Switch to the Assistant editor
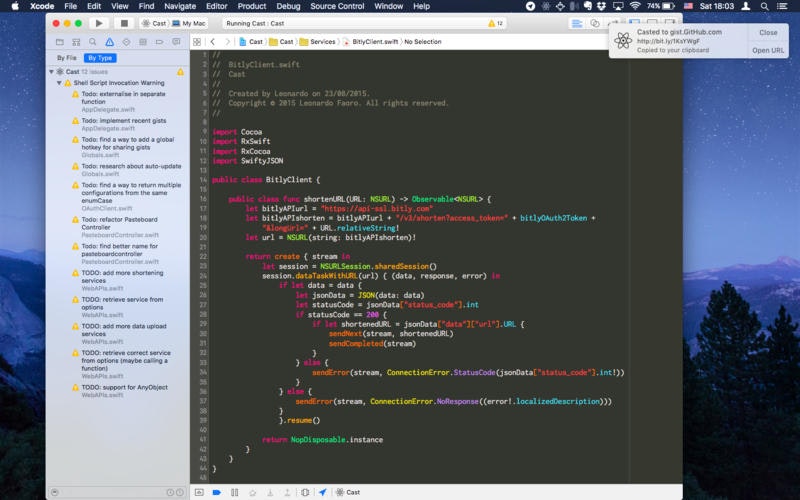Screen dimensions: 800x500 pyautogui.click(x=595, y=23)
